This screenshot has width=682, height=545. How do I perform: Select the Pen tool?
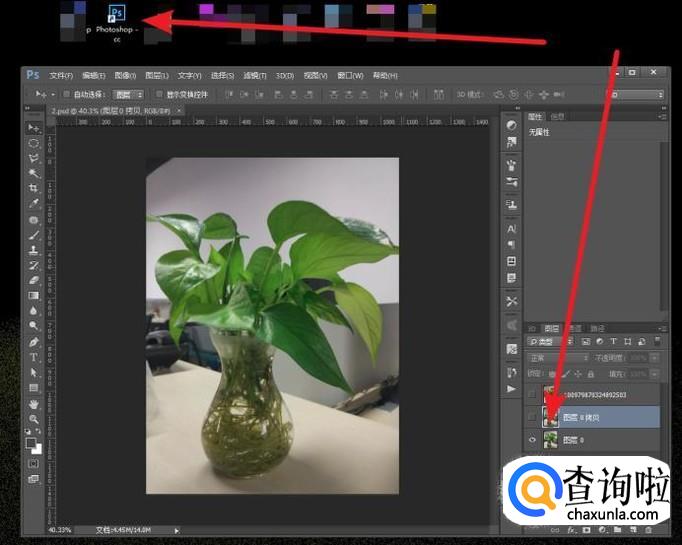[33, 341]
